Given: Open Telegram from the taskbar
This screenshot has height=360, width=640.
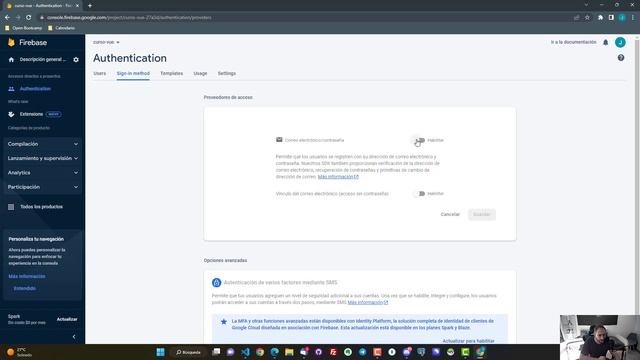Looking at the screenshot, I should click(362, 352).
